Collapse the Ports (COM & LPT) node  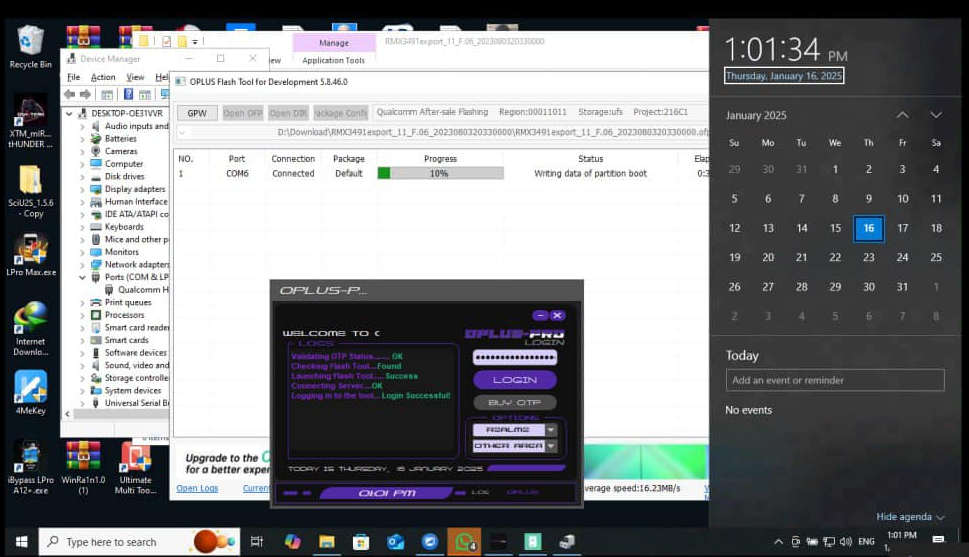click(x=82, y=278)
